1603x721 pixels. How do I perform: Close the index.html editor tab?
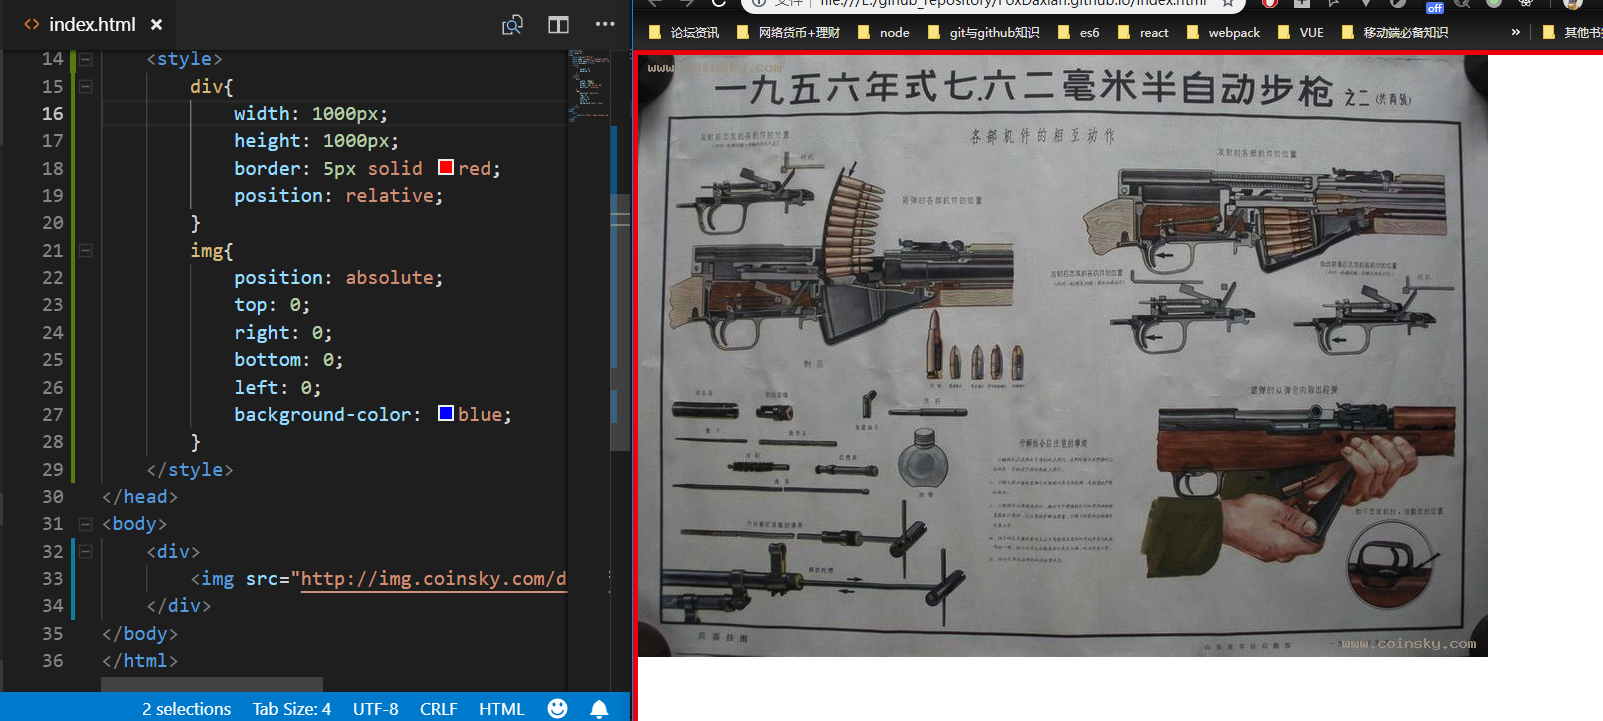point(156,24)
